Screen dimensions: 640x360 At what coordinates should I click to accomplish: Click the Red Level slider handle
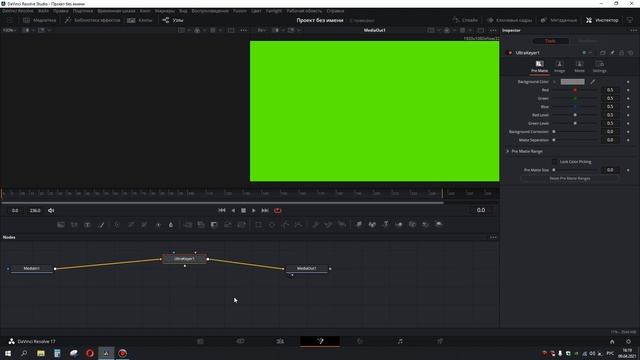coord(575,115)
